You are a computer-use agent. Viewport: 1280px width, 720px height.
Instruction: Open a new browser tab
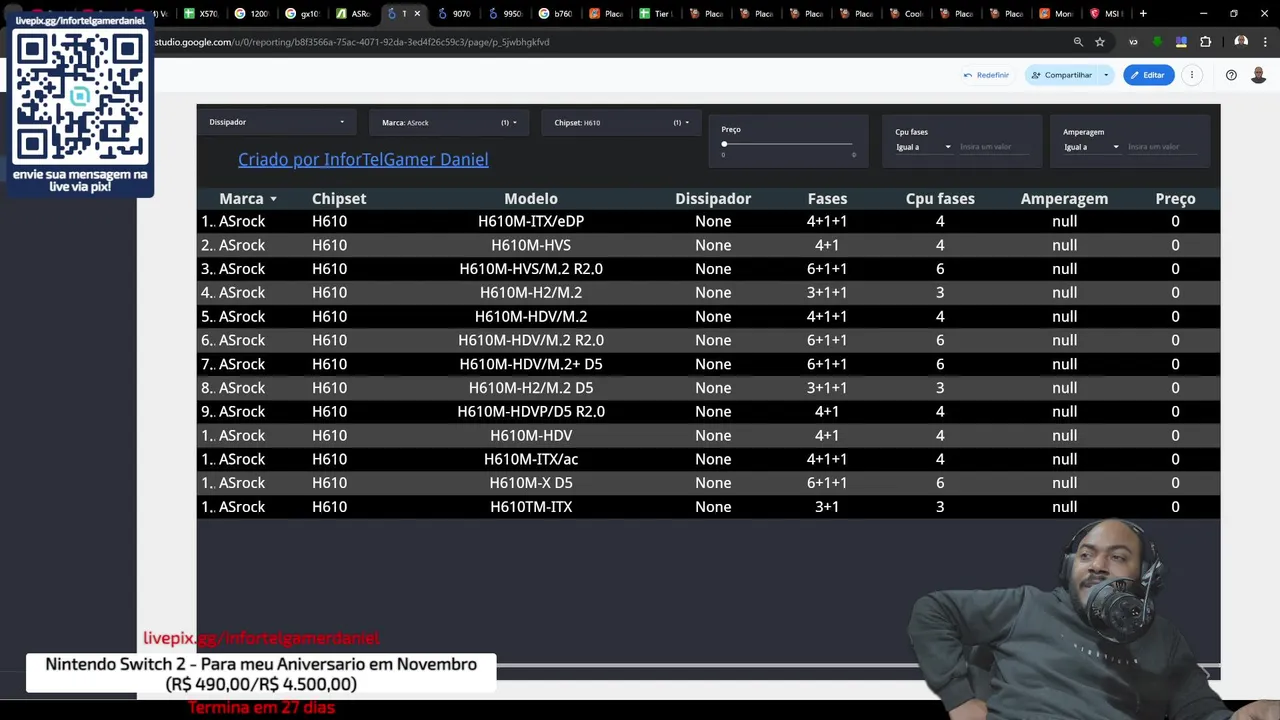click(x=1143, y=14)
